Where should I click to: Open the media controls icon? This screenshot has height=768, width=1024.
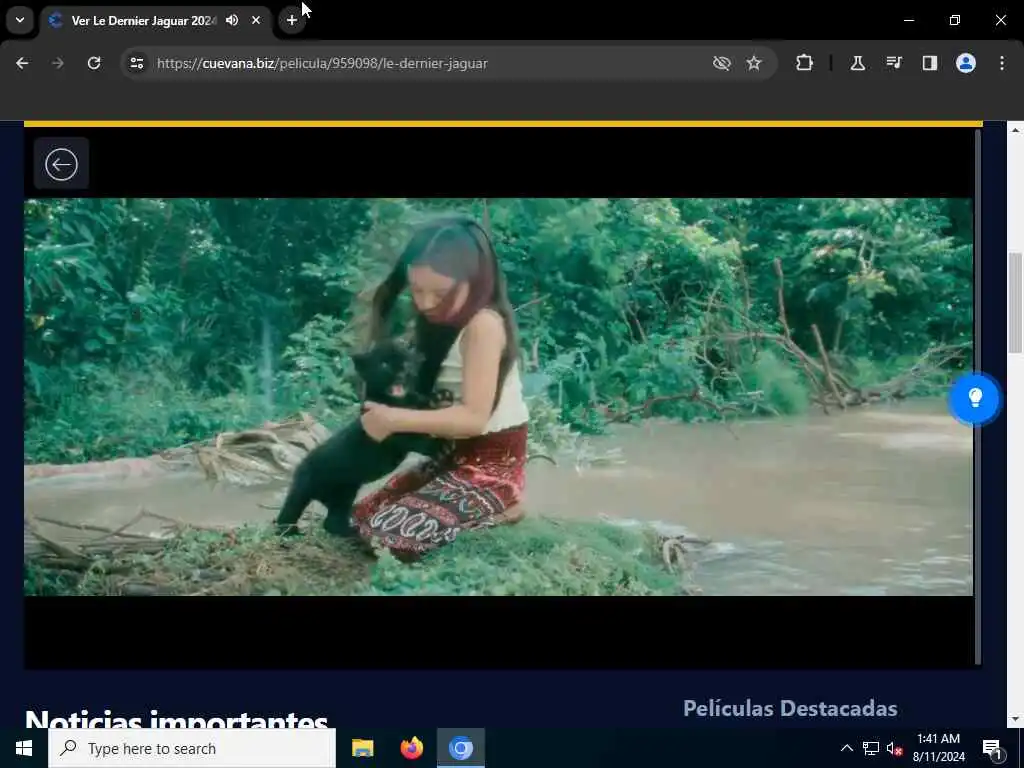[894, 63]
